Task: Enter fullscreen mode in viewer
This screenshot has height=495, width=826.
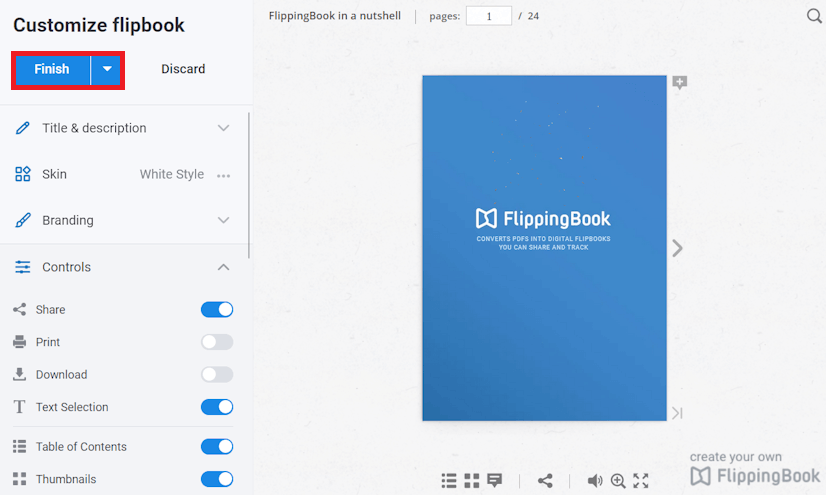Action: [641, 481]
